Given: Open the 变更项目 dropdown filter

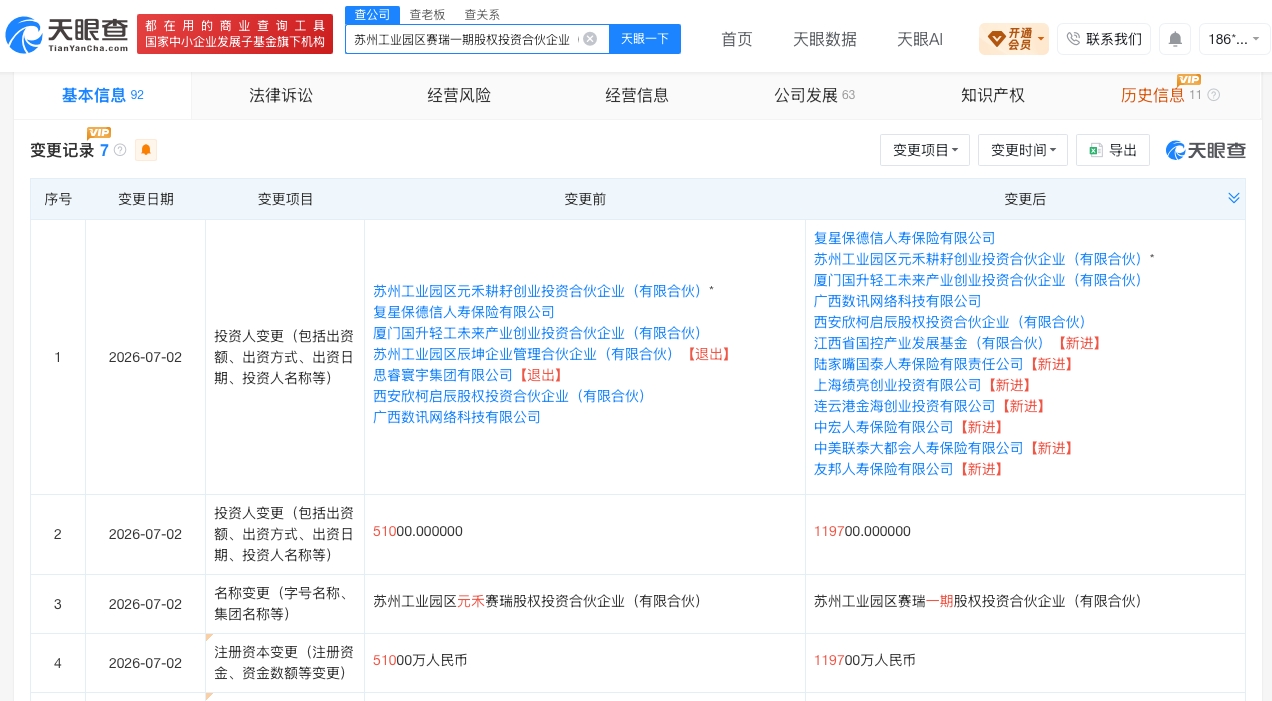Looking at the screenshot, I should 925,150.
